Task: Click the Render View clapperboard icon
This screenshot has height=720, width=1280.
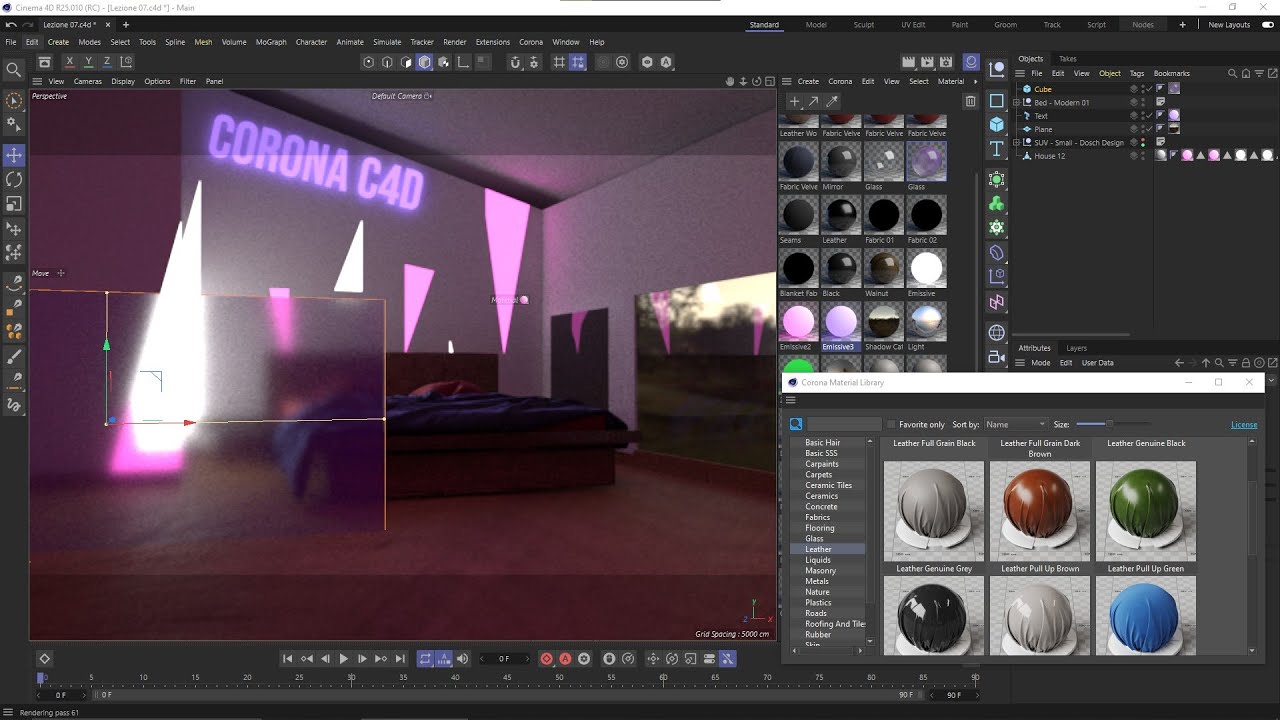Action: click(x=909, y=62)
